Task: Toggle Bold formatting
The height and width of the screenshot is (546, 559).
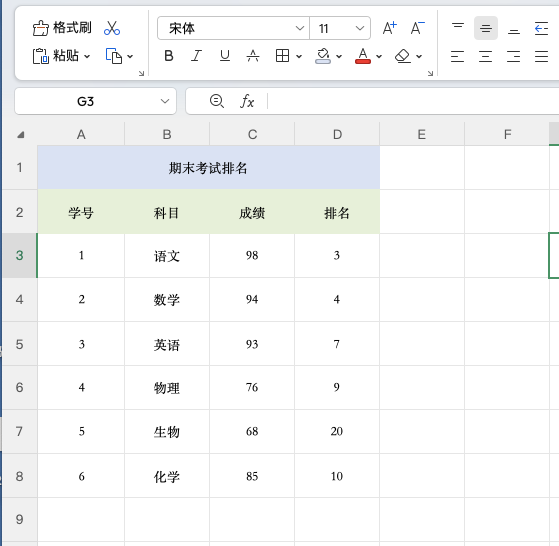Action: pyautogui.click(x=169, y=56)
